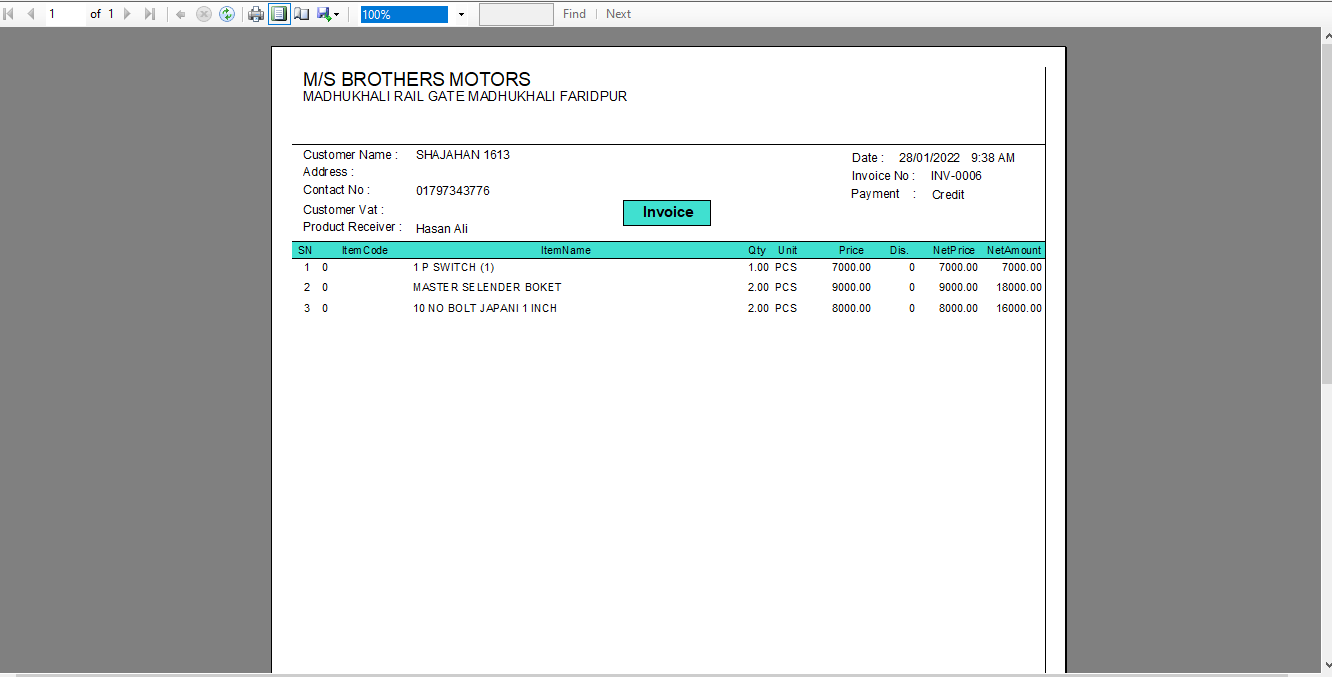The width and height of the screenshot is (1332, 677).
Task: Open the zoom level dropdown arrow
Action: pos(461,15)
